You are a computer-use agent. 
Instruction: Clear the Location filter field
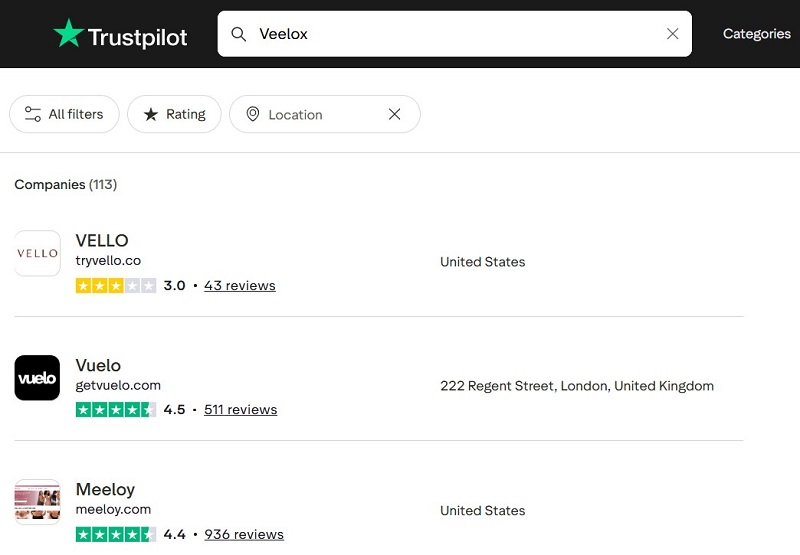pyautogui.click(x=394, y=114)
